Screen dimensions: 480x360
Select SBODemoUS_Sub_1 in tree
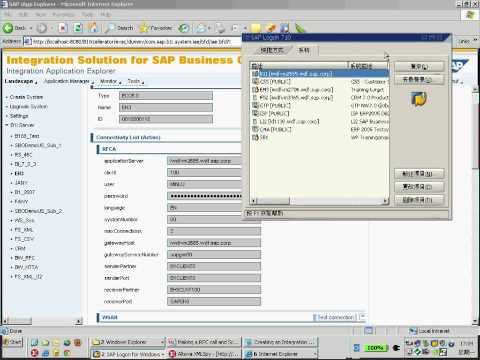[x=38, y=145]
